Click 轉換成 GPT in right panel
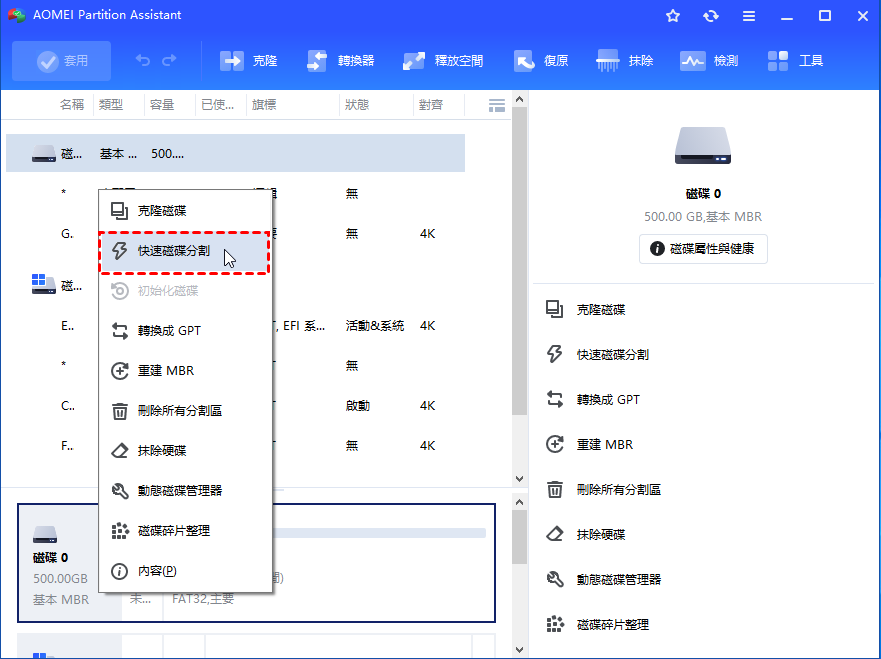This screenshot has height=659, width=881. click(x=593, y=399)
